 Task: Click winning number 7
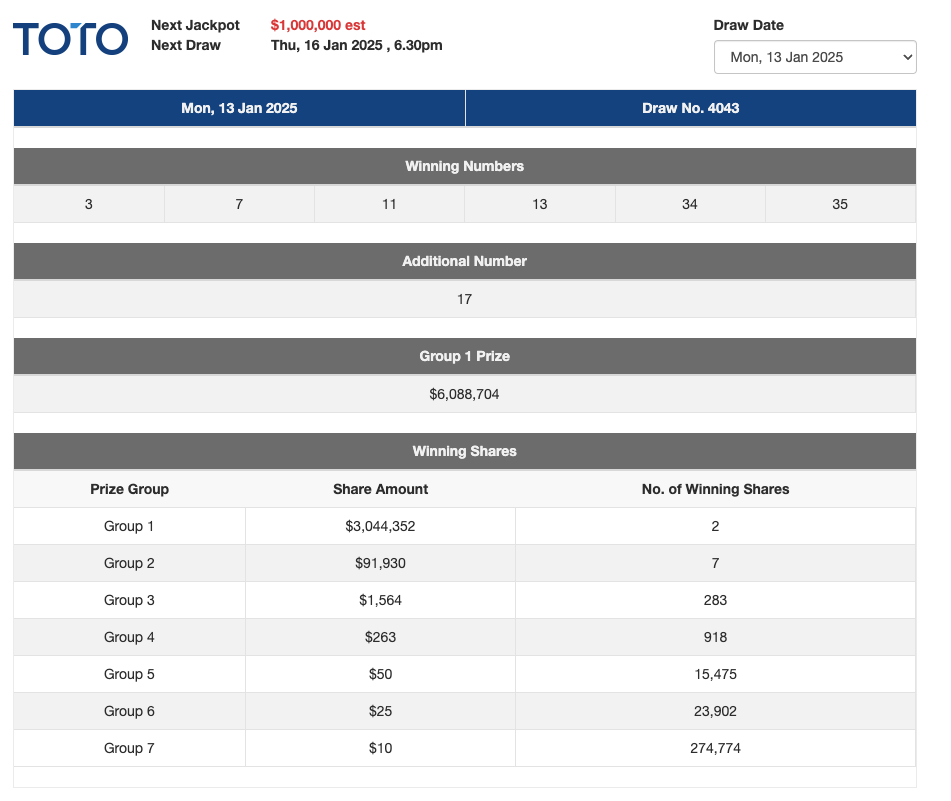pyautogui.click(x=238, y=204)
